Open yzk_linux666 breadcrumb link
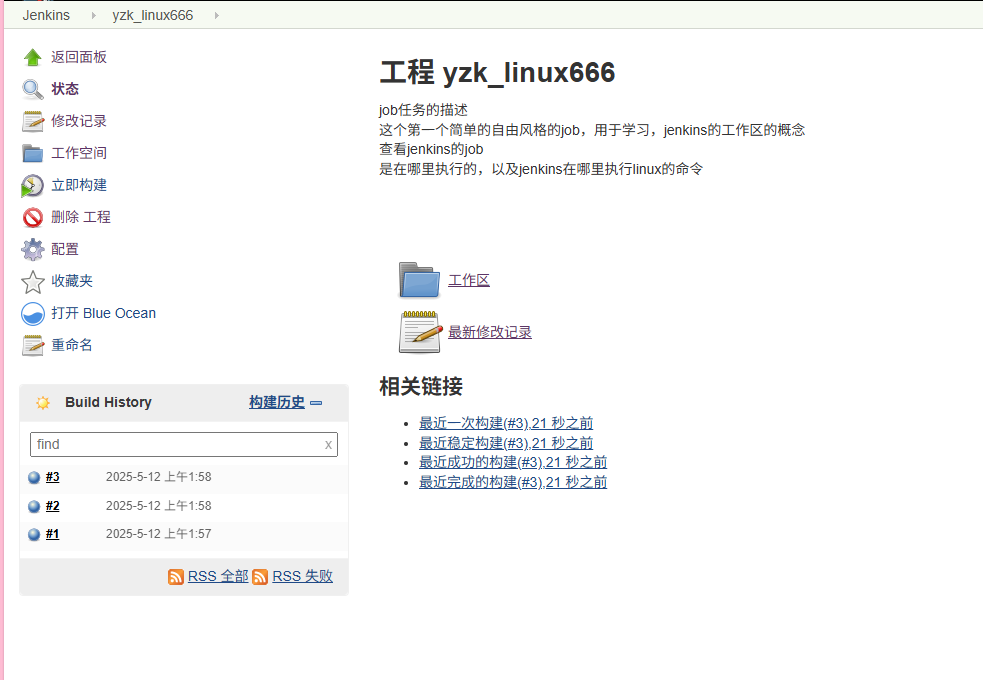Viewport: 983px width, 680px height. tap(152, 15)
